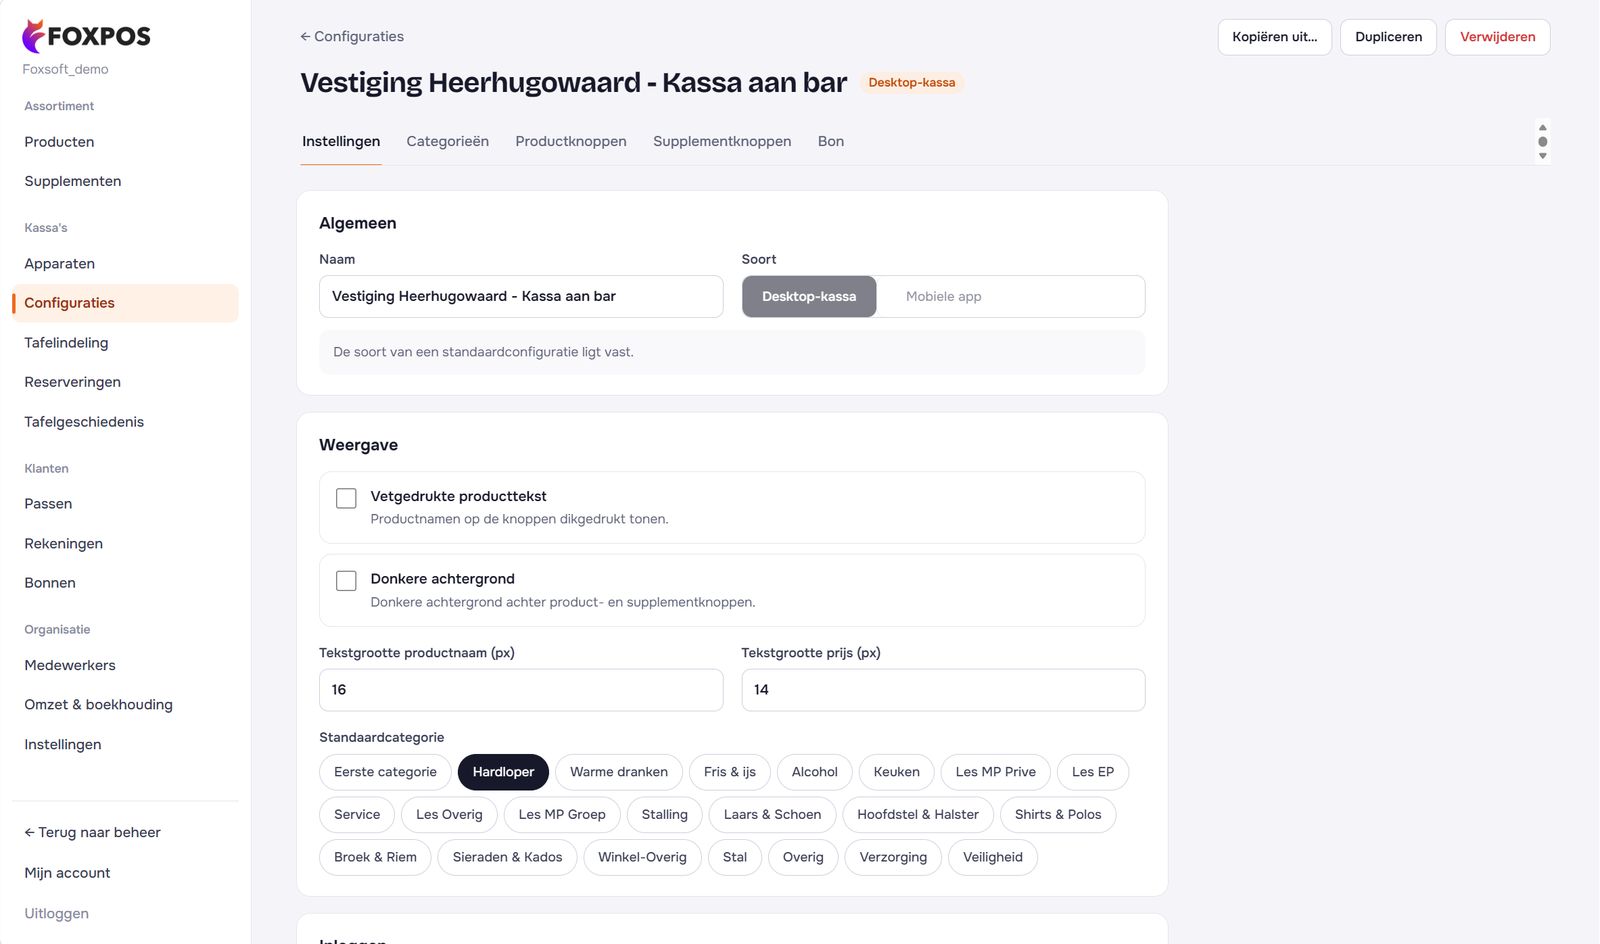Open the Instellingen tab

(341, 141)
